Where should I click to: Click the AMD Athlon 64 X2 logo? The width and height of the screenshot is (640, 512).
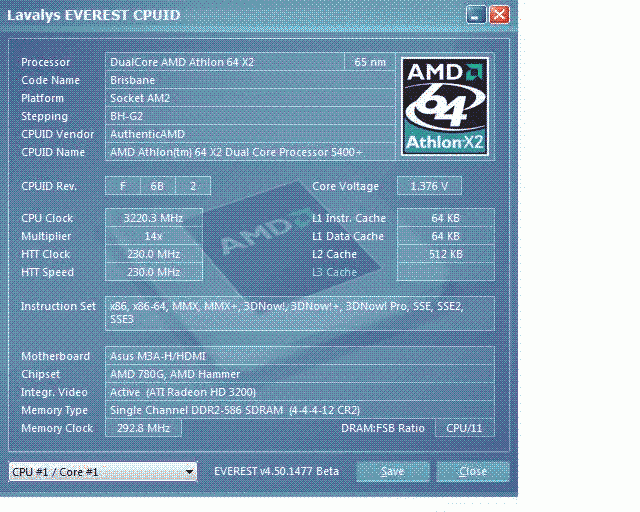[x=445, y=107]
